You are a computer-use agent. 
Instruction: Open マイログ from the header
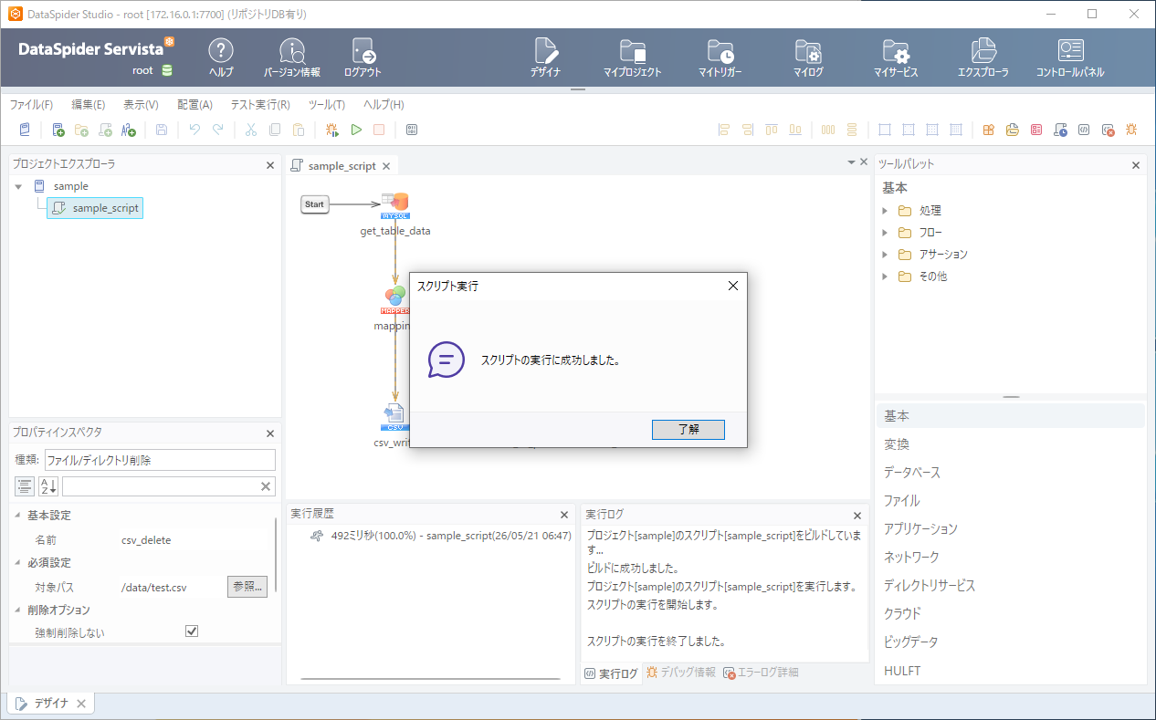coord(808,57)
